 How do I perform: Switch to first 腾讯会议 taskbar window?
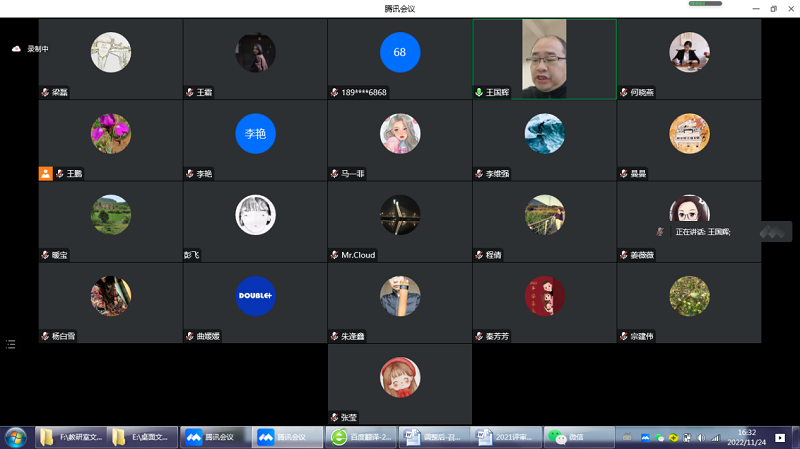tap(215, 437)
